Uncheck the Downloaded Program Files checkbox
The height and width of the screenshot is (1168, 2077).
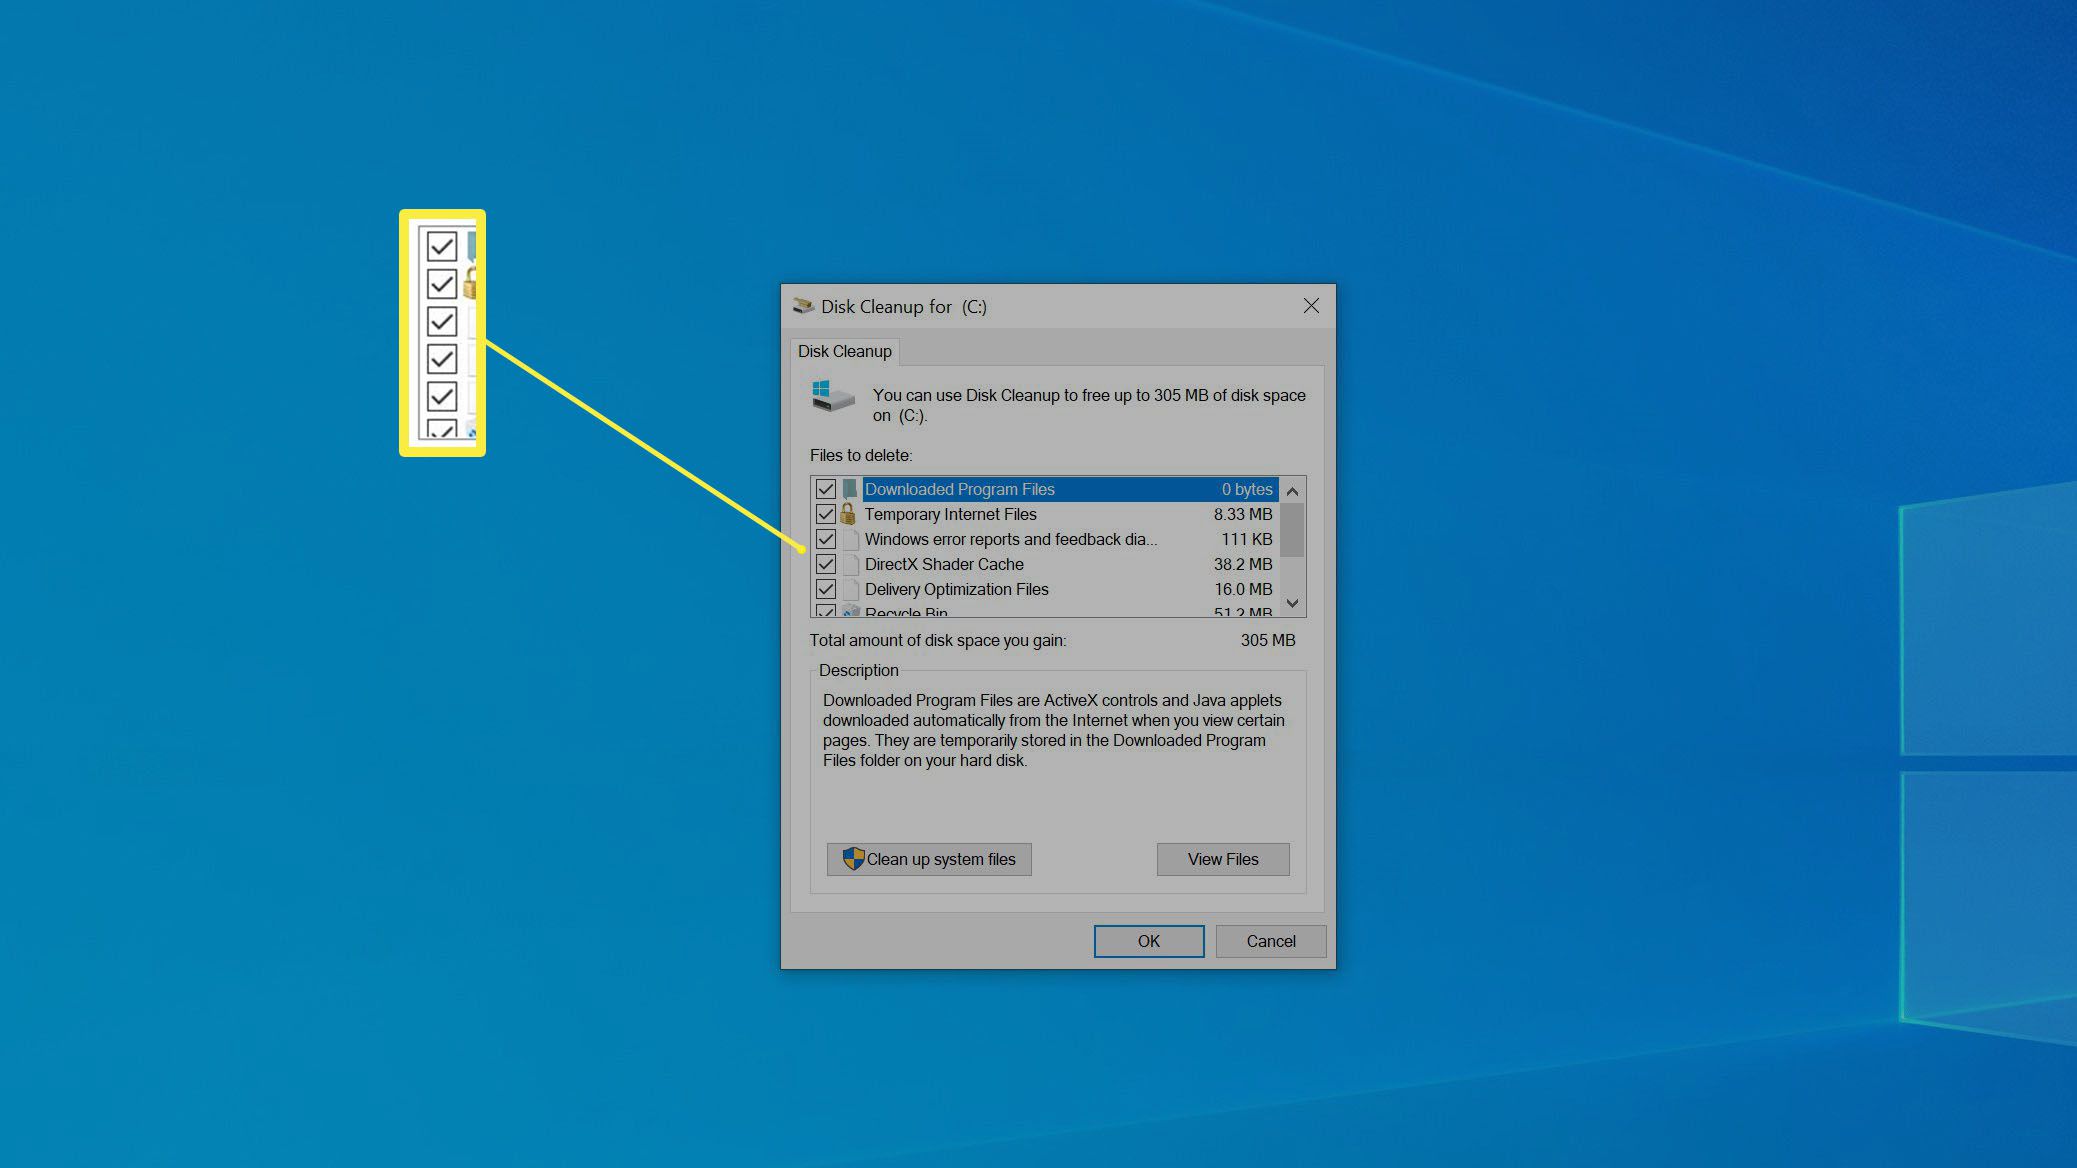click(825, 489)
